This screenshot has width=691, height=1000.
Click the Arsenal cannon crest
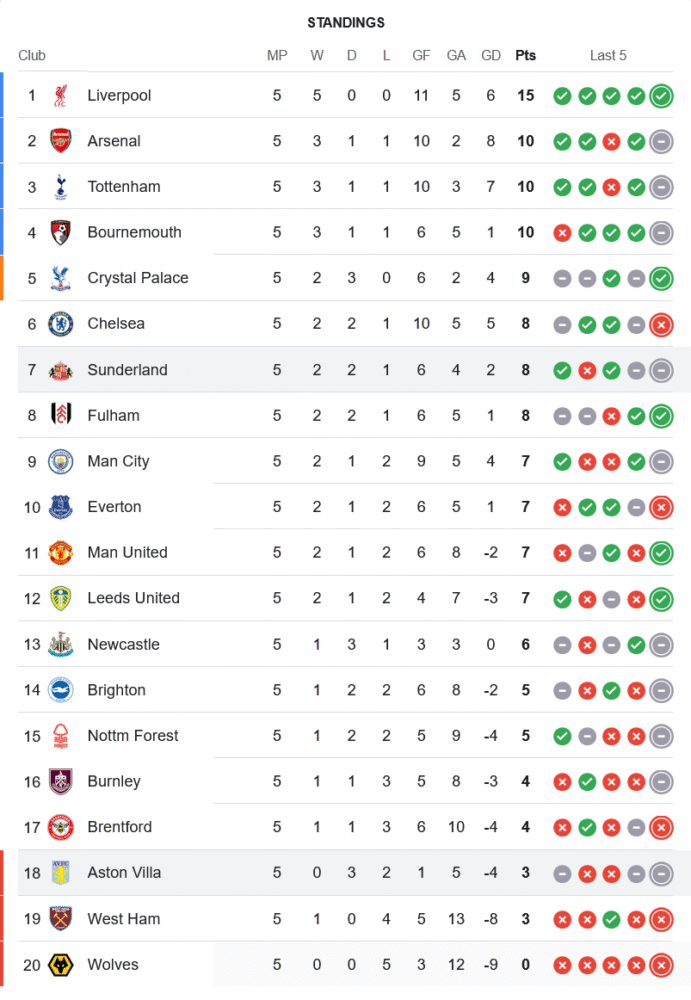tap(61, 141)
